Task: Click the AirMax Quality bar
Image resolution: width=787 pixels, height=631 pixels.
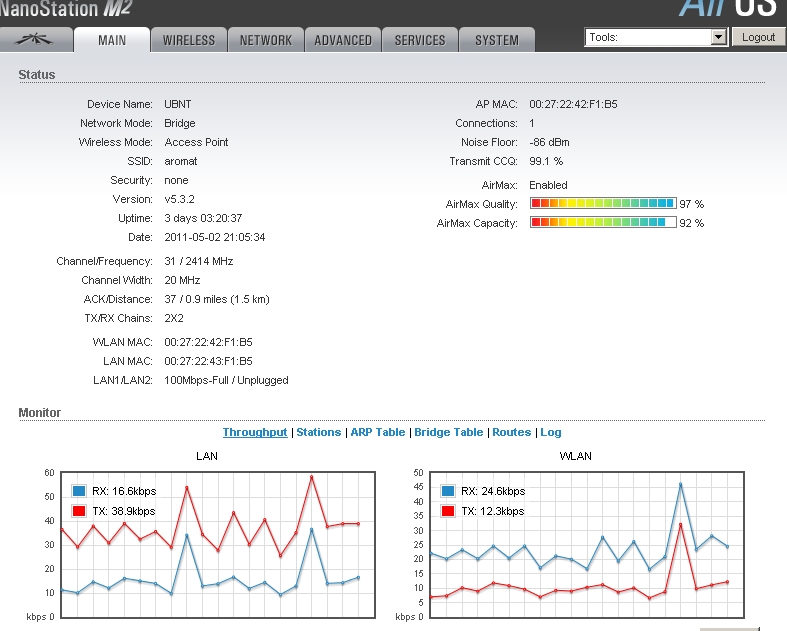Action: coord(602,204)
